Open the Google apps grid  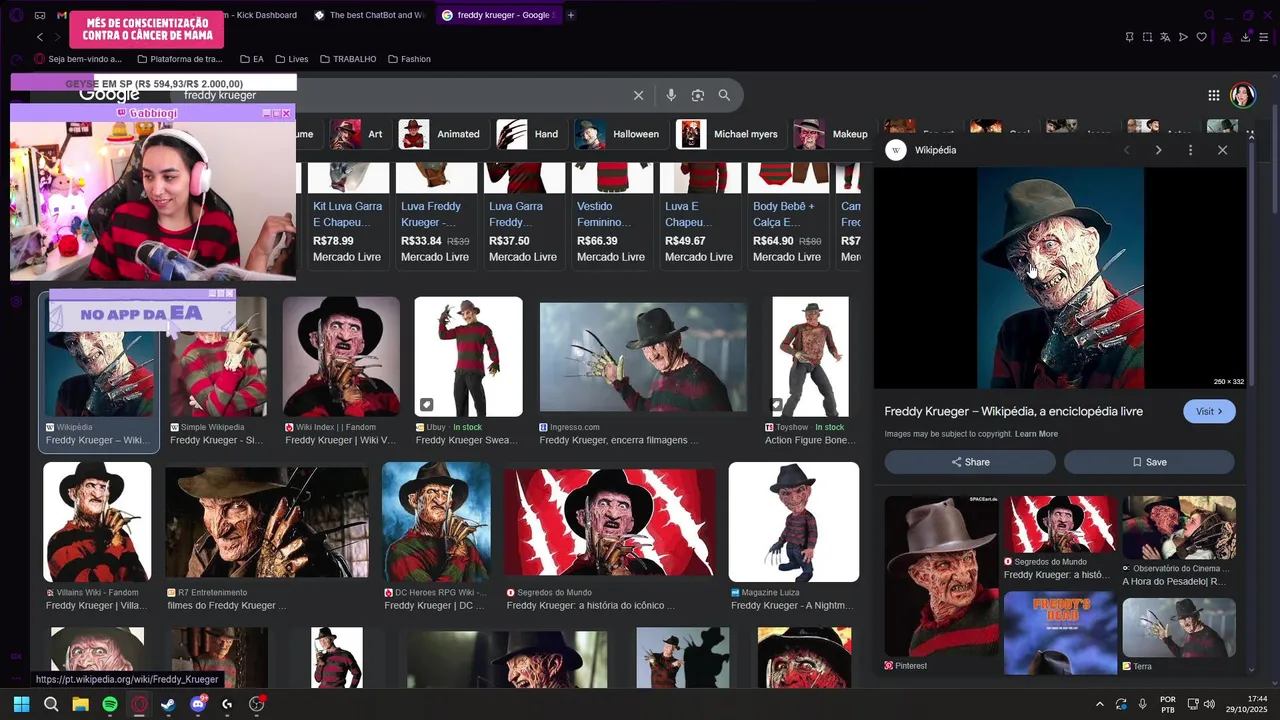click(x=1213, y=95)
